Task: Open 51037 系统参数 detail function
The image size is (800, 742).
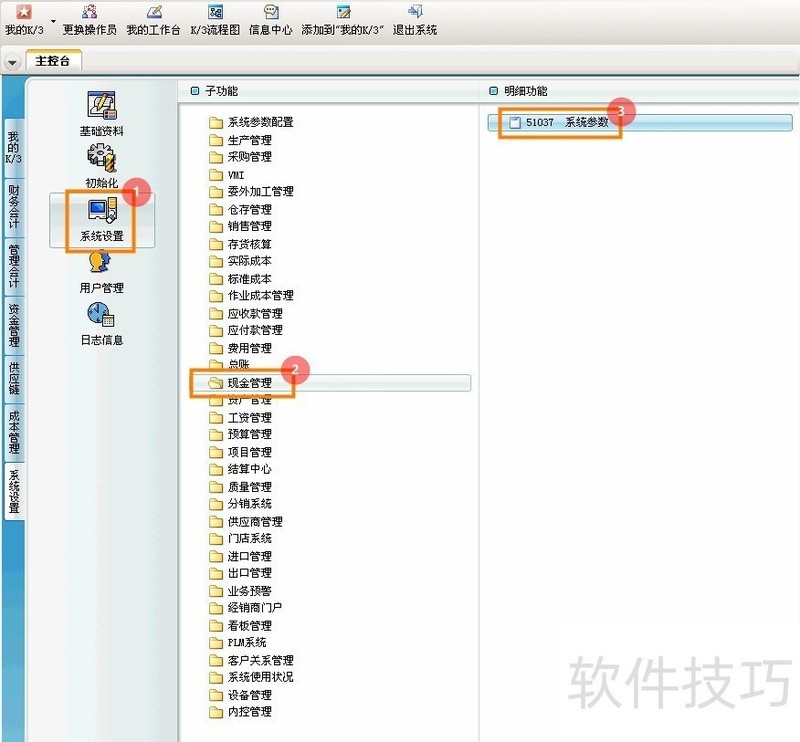Action: coord(566,122)
